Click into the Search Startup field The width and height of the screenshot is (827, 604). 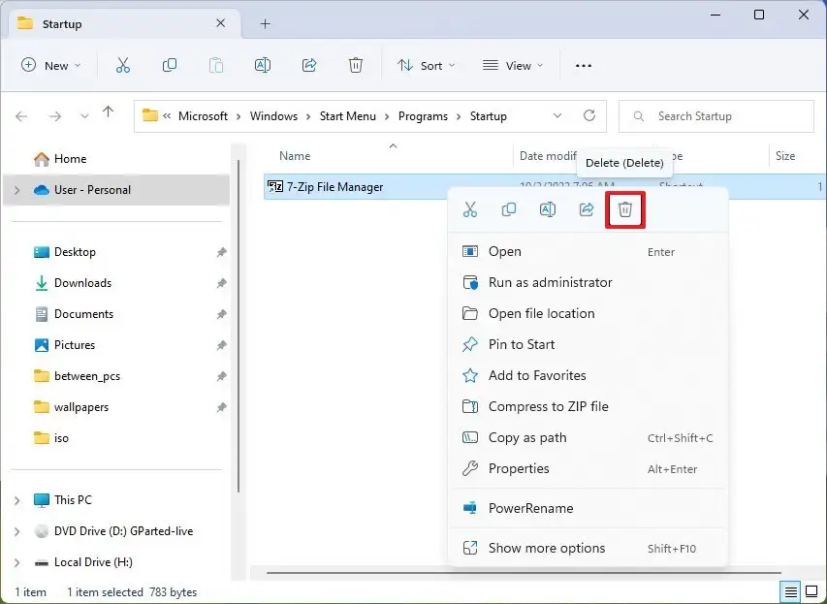716,116
